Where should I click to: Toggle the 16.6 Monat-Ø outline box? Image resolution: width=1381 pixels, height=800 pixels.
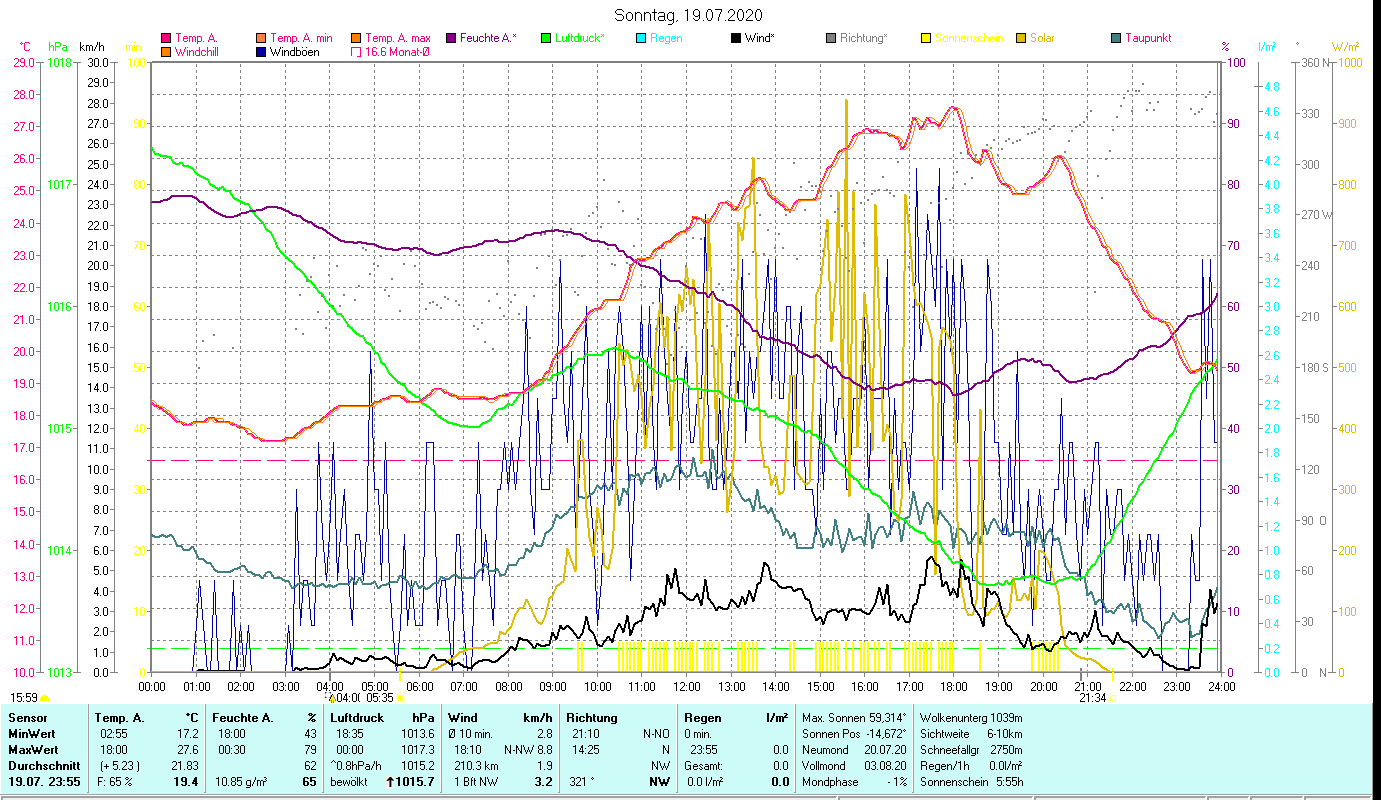356,52
